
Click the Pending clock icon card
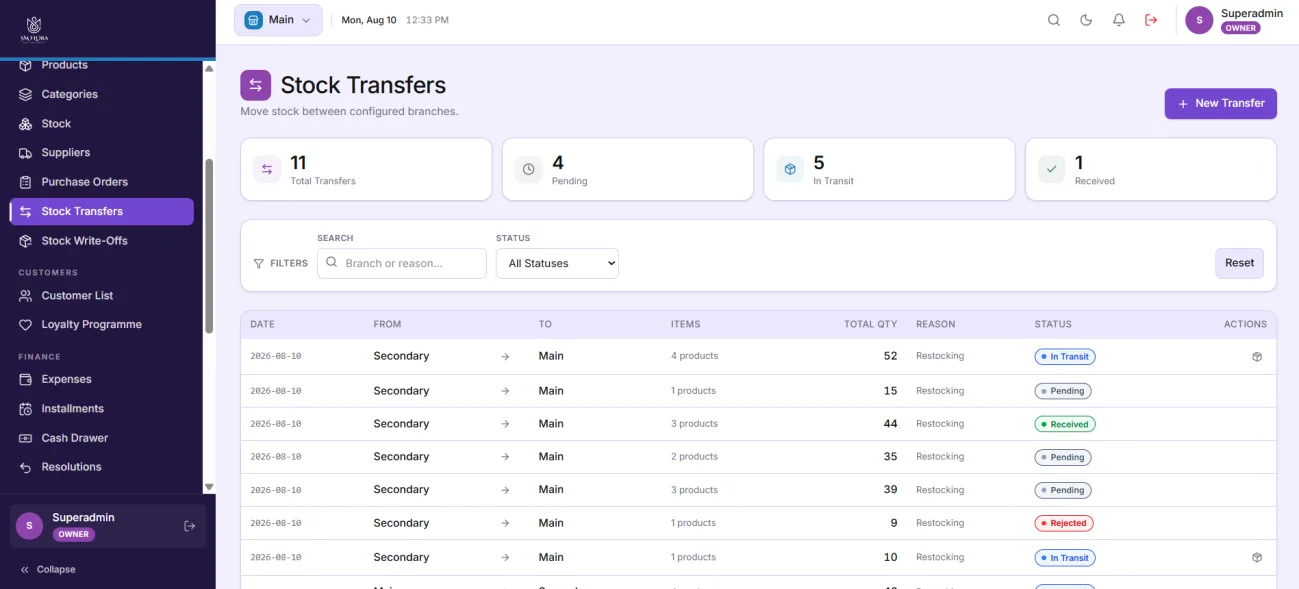(x=529, y=170)
